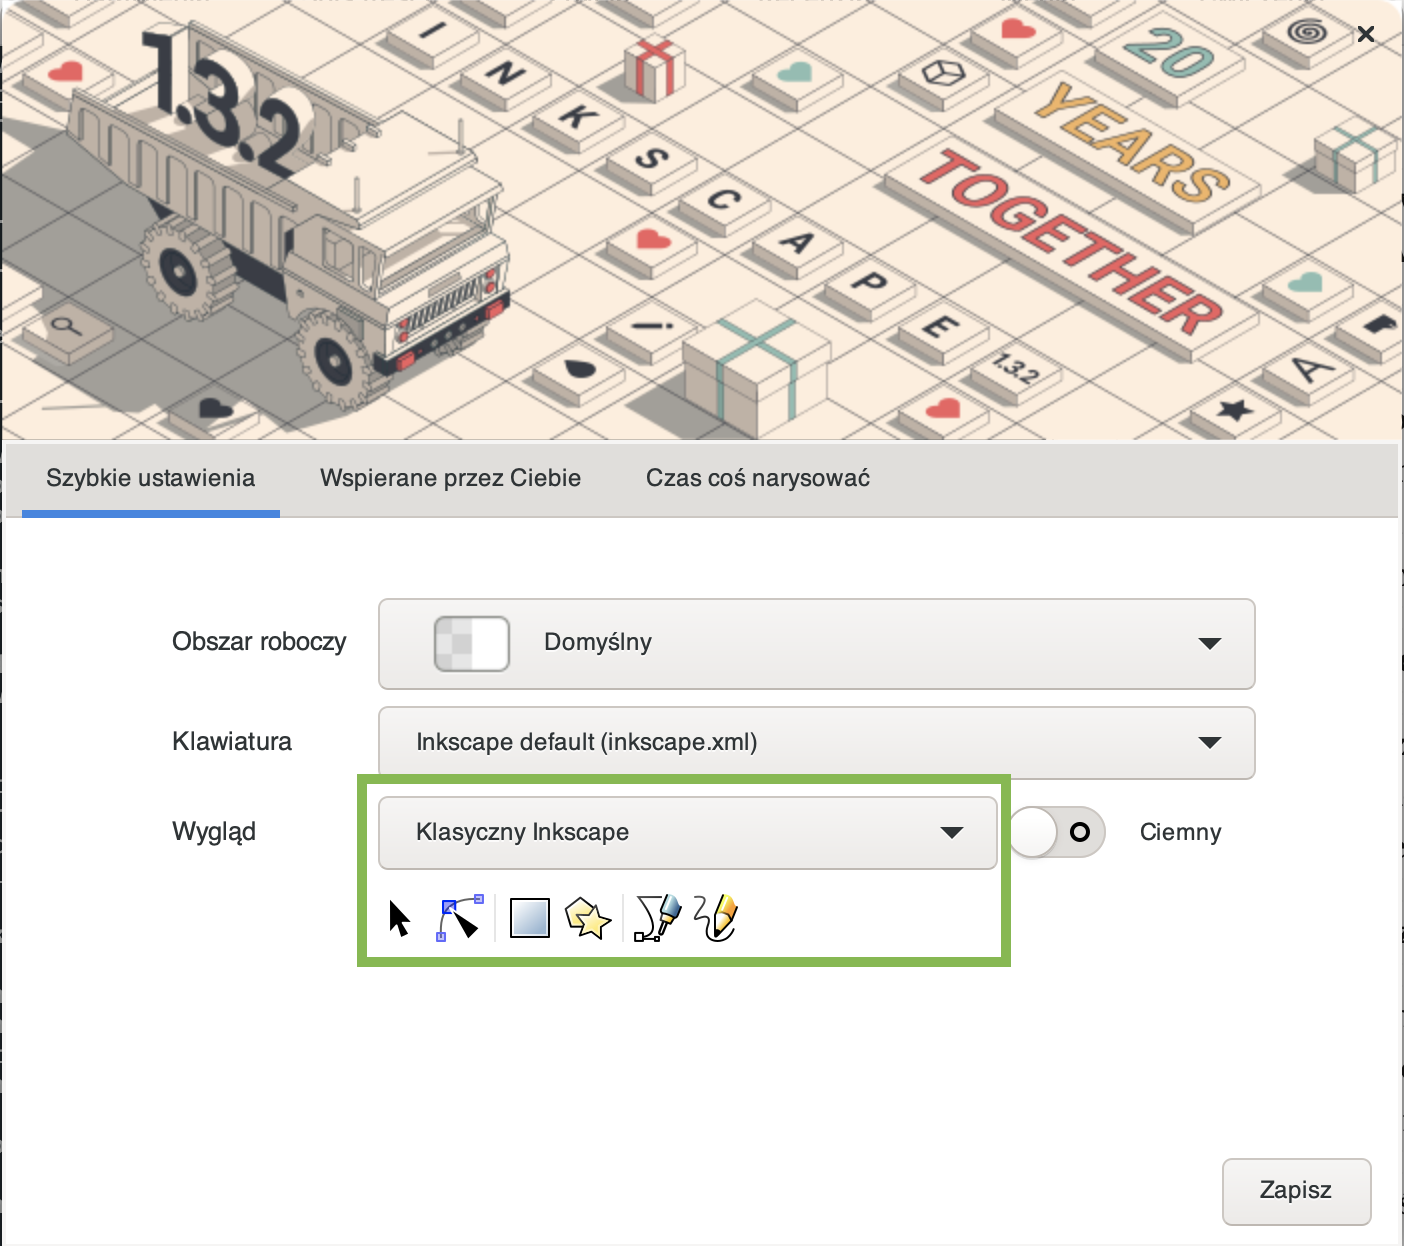Click the canvas checkerboard preview icon
Screen dimensions: 1404x1246
[471, 644]
